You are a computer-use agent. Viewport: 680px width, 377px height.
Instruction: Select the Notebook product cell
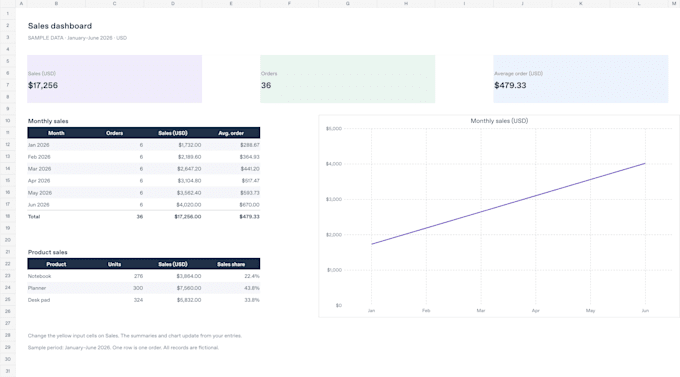56,276
